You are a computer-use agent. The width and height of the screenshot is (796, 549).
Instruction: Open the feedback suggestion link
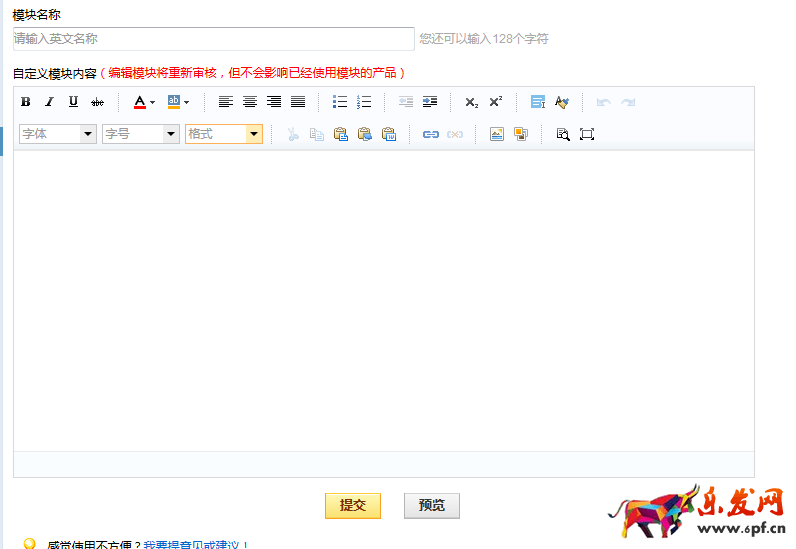pyautogui.click(x=195, y=544)
